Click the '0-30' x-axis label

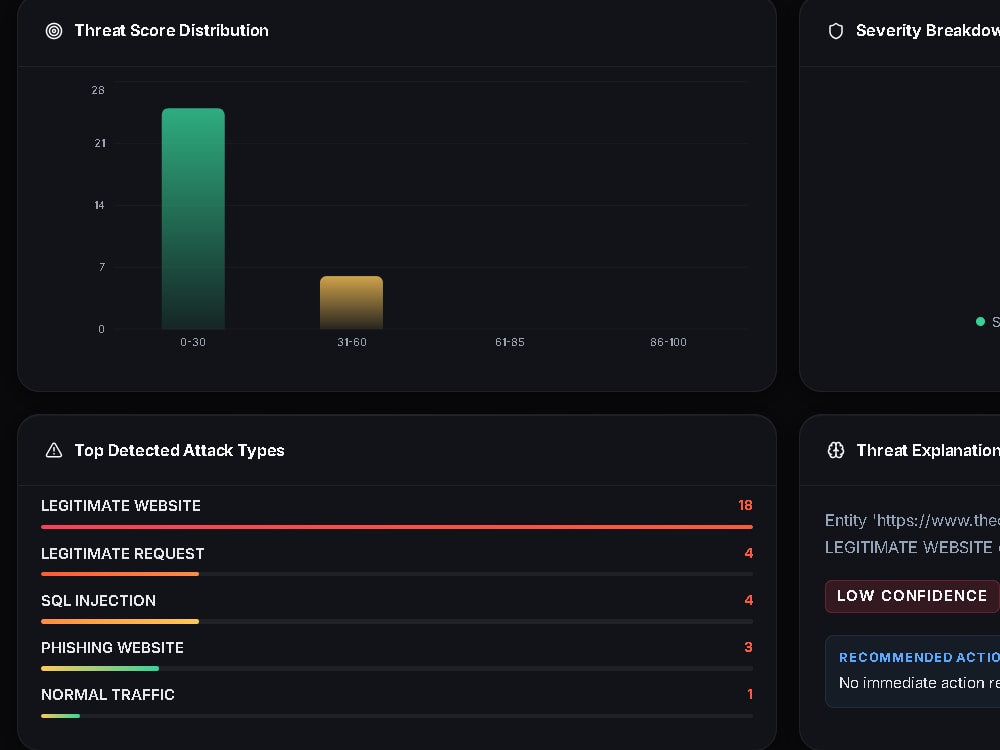pyautogui.click(x=193, y=342)
